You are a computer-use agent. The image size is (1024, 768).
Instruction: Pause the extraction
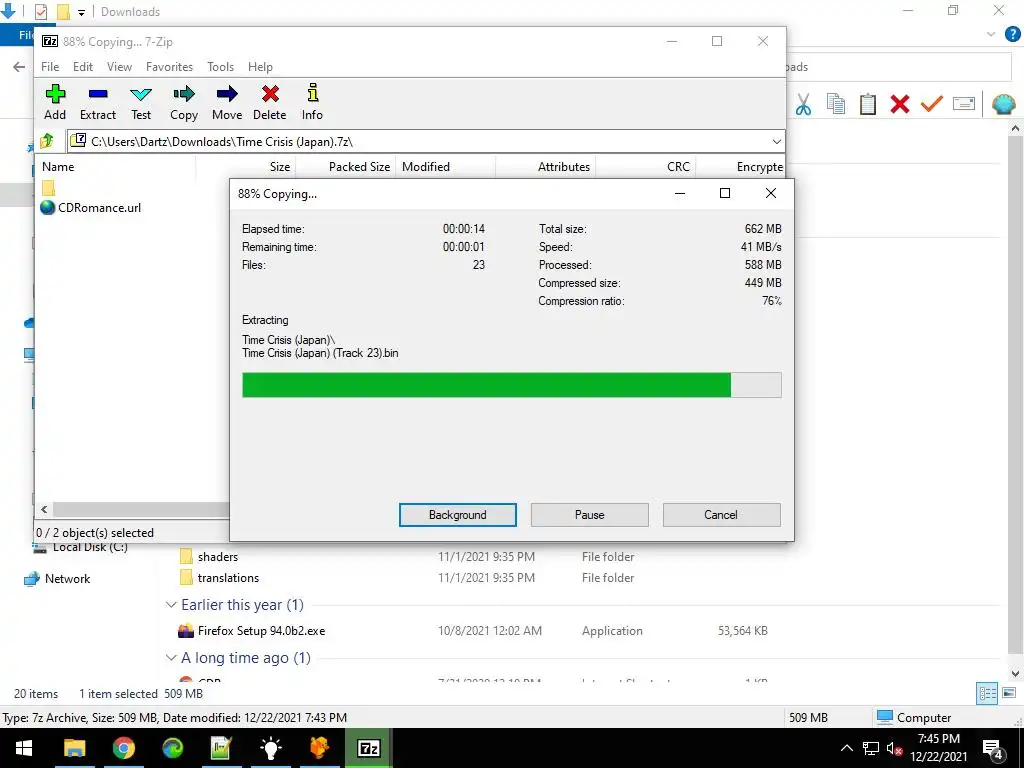click(x=589, y=515)
